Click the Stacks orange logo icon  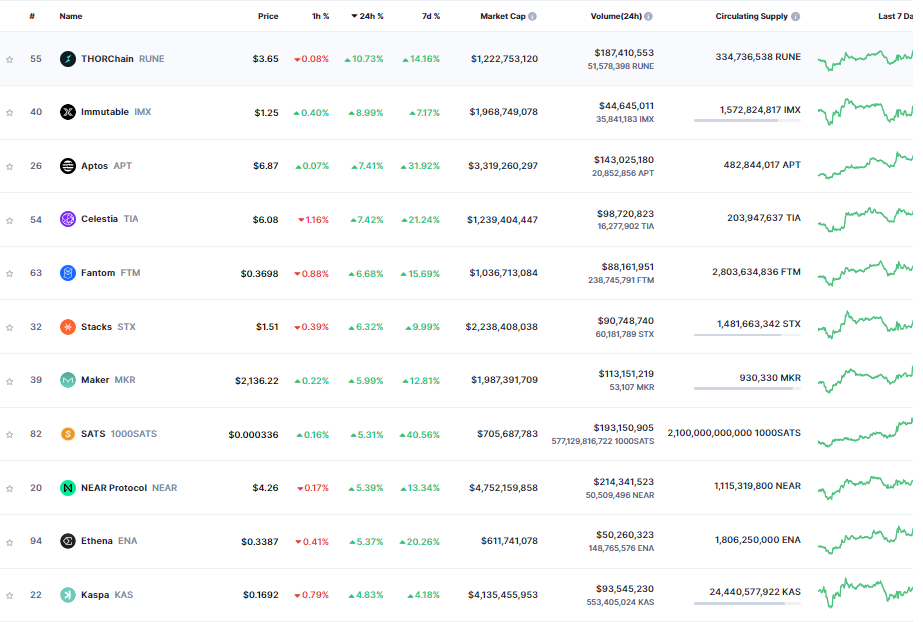coord(68,327)
